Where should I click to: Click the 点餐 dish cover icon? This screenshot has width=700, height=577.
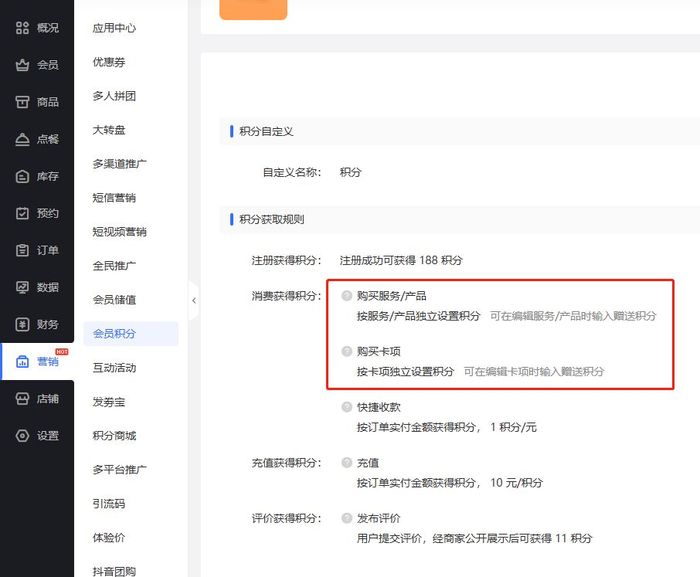pos(22,139)
